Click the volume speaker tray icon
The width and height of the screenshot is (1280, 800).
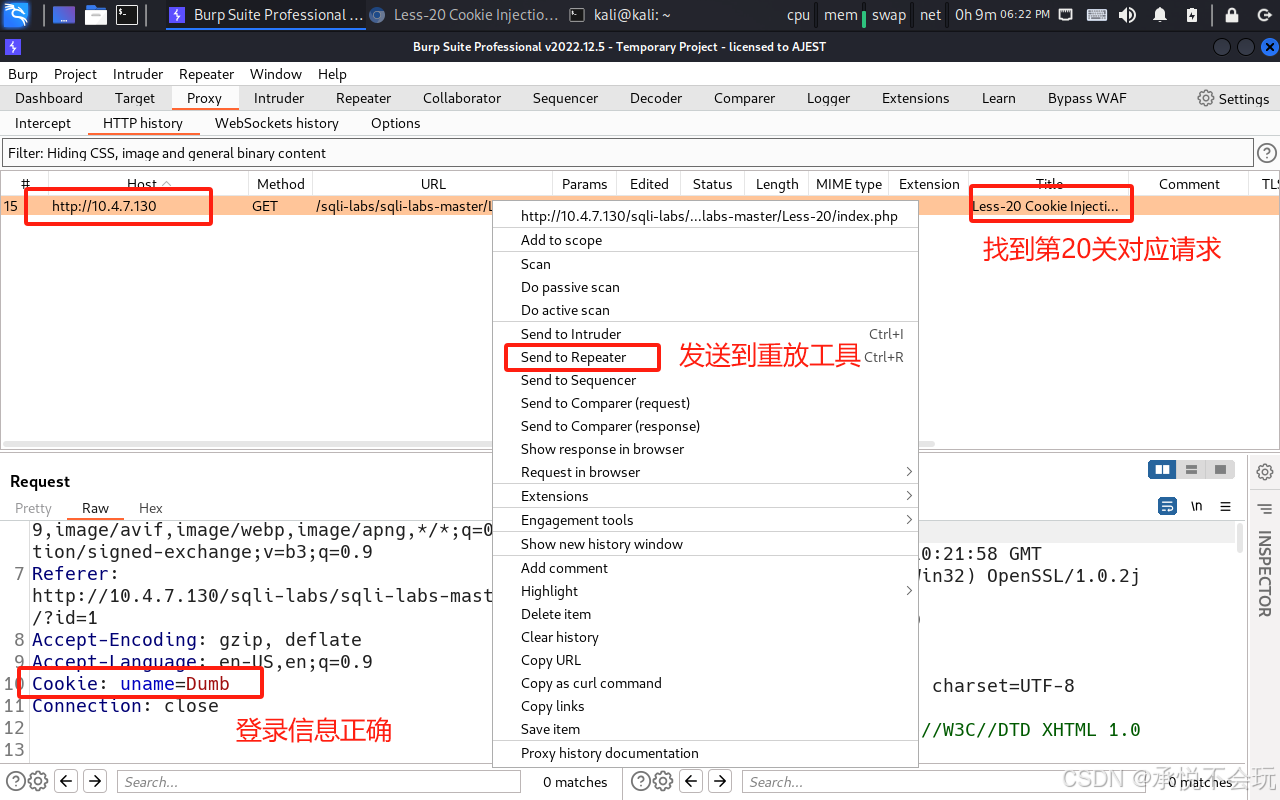point(1127,14)
